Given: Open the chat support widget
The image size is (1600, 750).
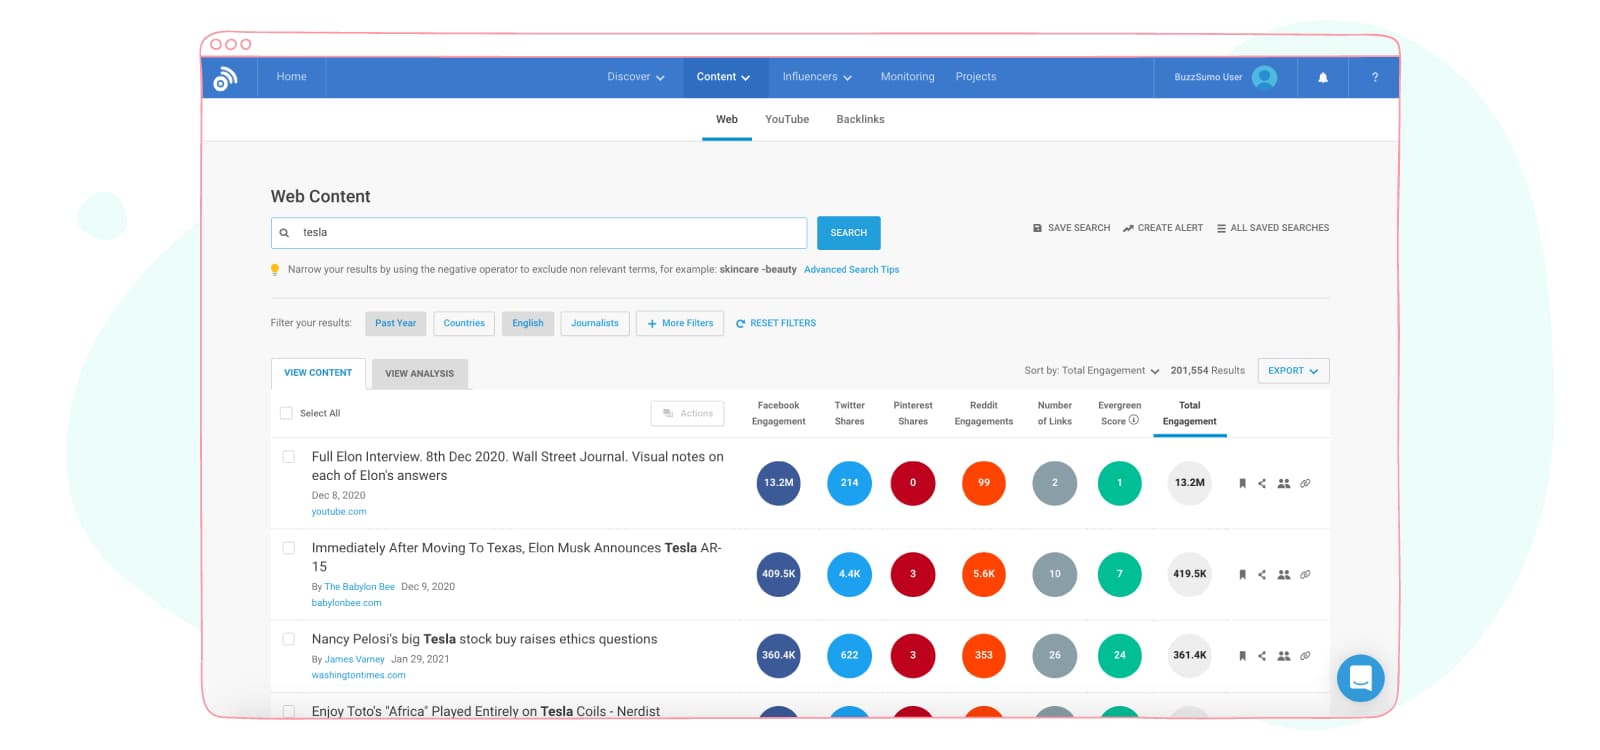Looking at the screenshot, I should [x=1361, y=678].
